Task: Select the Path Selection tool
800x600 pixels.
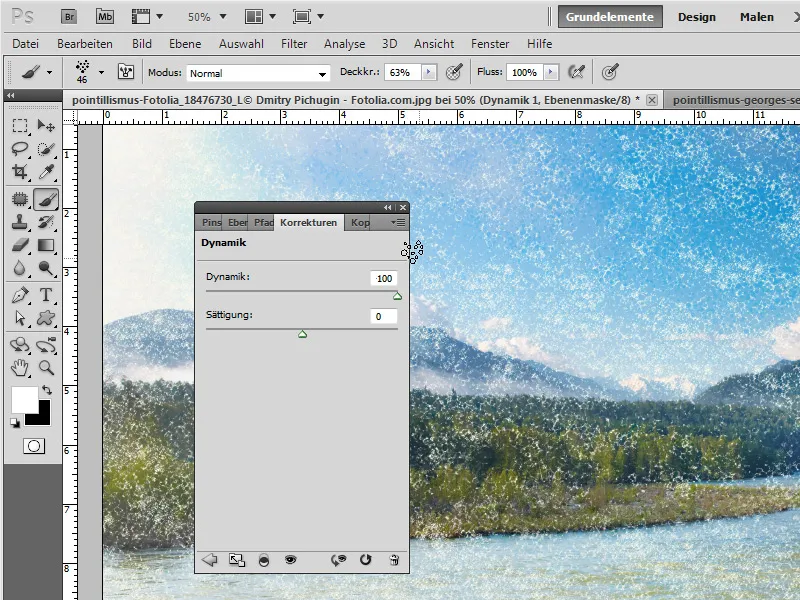Action: pos(20,318)
